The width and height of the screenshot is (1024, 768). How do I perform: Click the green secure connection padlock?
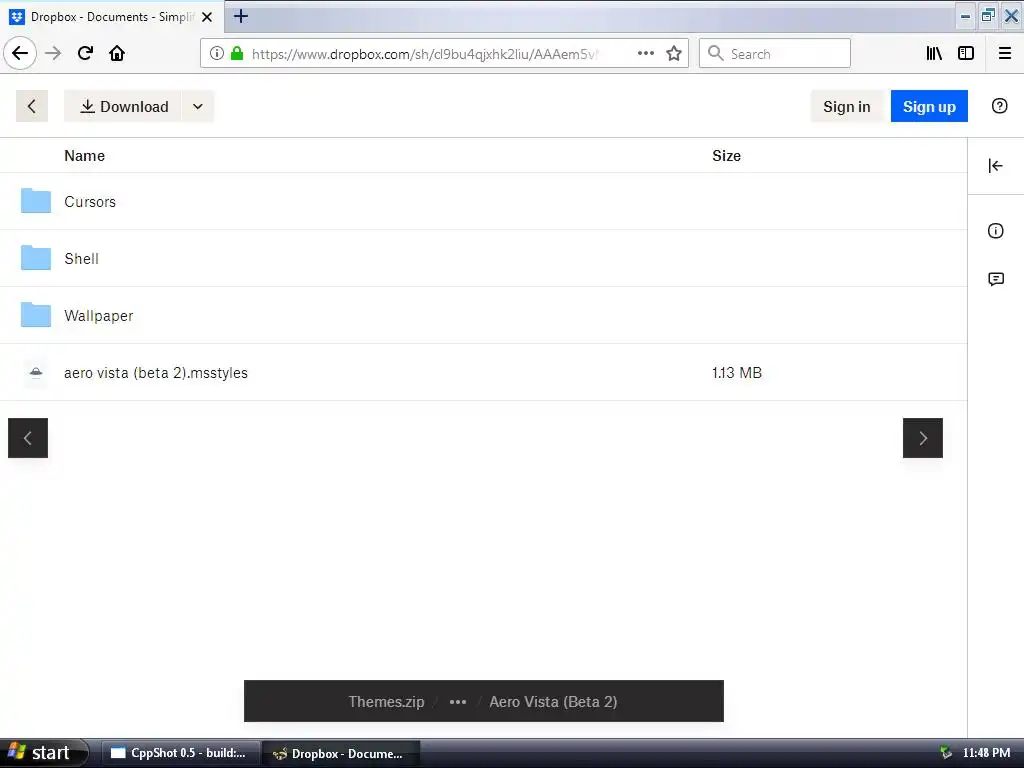point(237,54)
